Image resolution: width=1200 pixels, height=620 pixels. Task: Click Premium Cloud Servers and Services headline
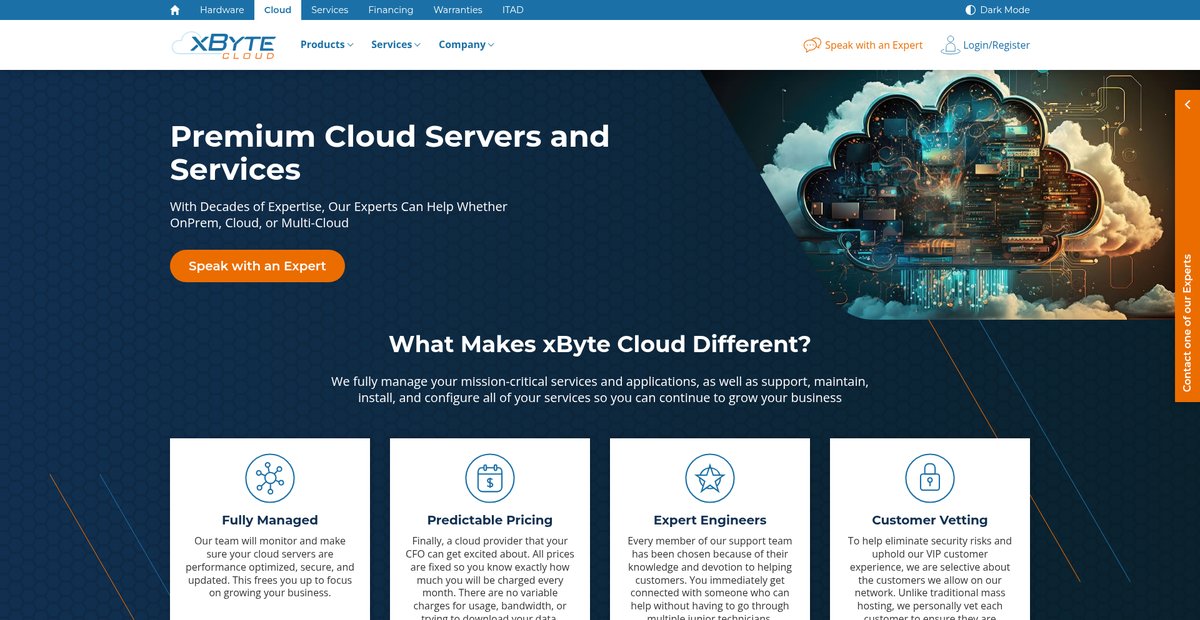[390, 152]
